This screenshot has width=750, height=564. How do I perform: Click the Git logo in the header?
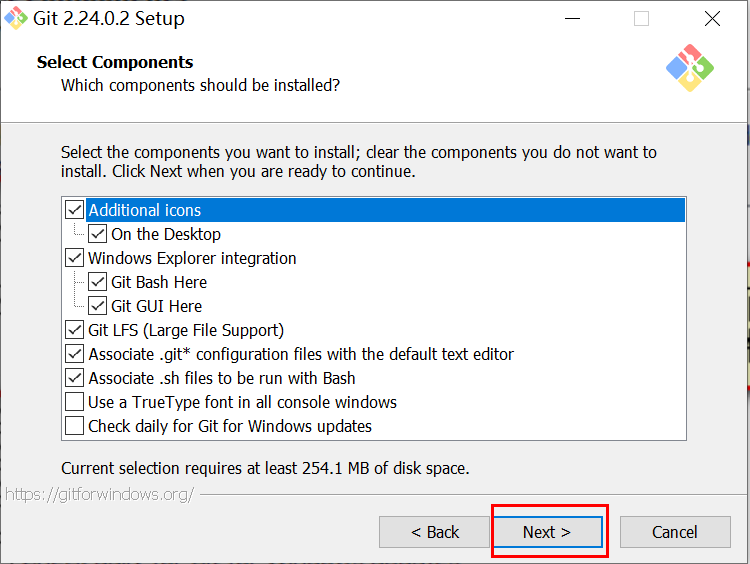coord(689,68)
